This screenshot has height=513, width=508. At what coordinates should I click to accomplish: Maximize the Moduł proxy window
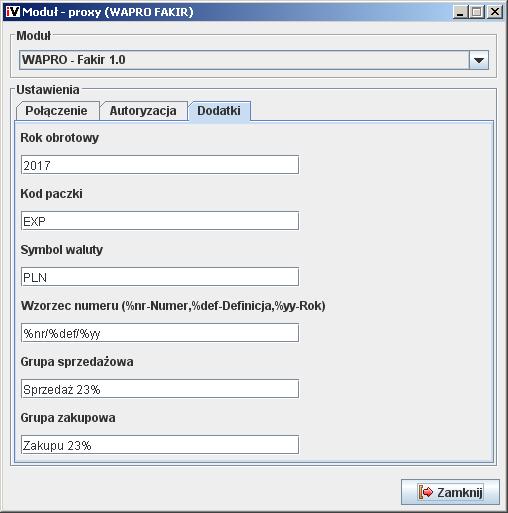coord(477,12)
